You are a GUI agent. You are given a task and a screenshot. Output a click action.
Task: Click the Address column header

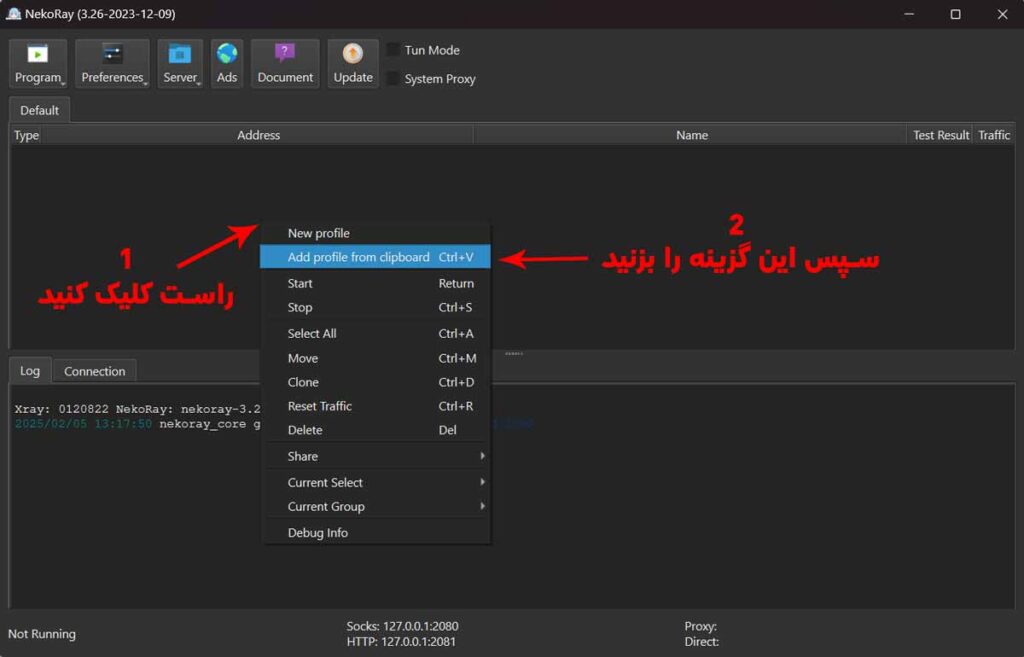[258, 135]
